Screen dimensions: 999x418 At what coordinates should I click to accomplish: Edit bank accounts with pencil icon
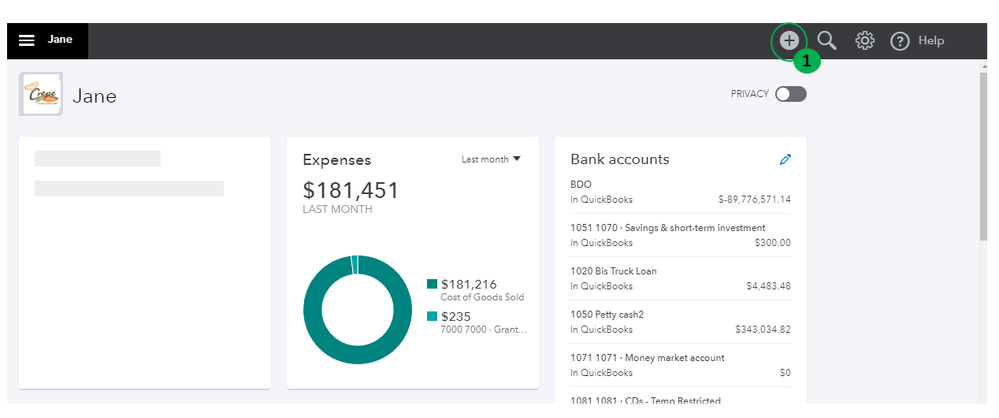[x=785, y=160]
